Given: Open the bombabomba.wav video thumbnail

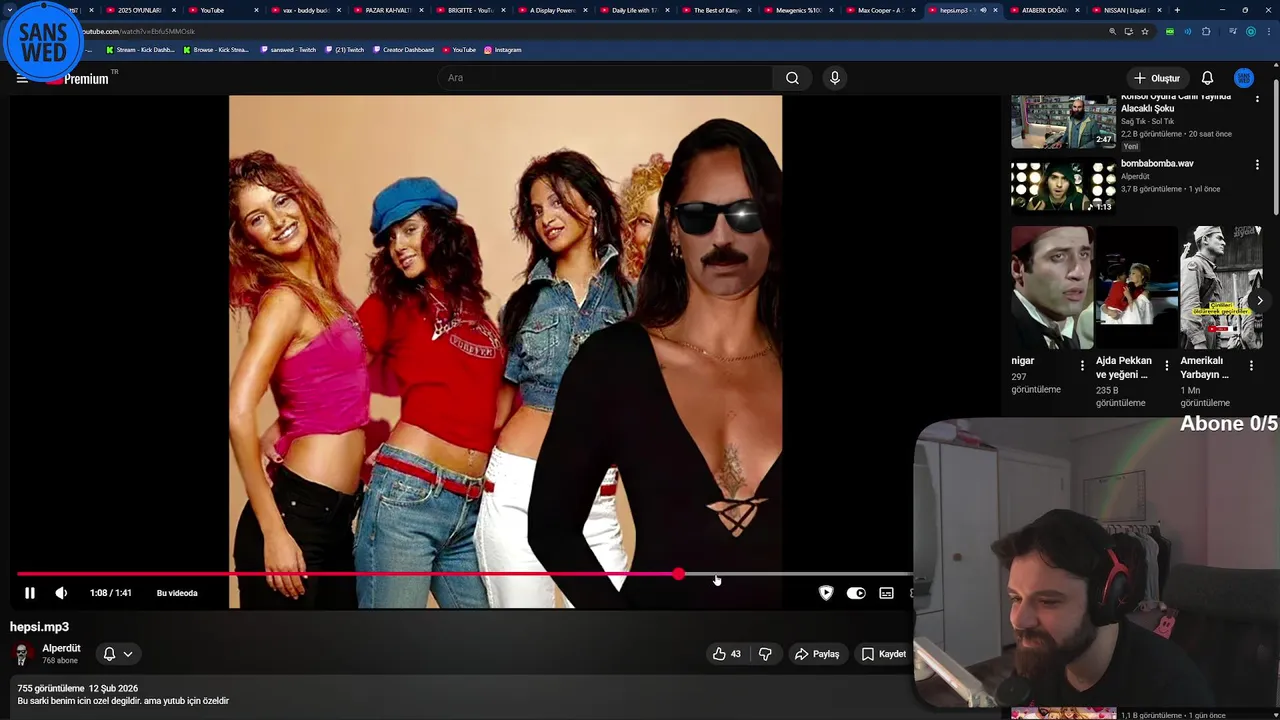Looking at the screenshot, I should point(1063,186).
